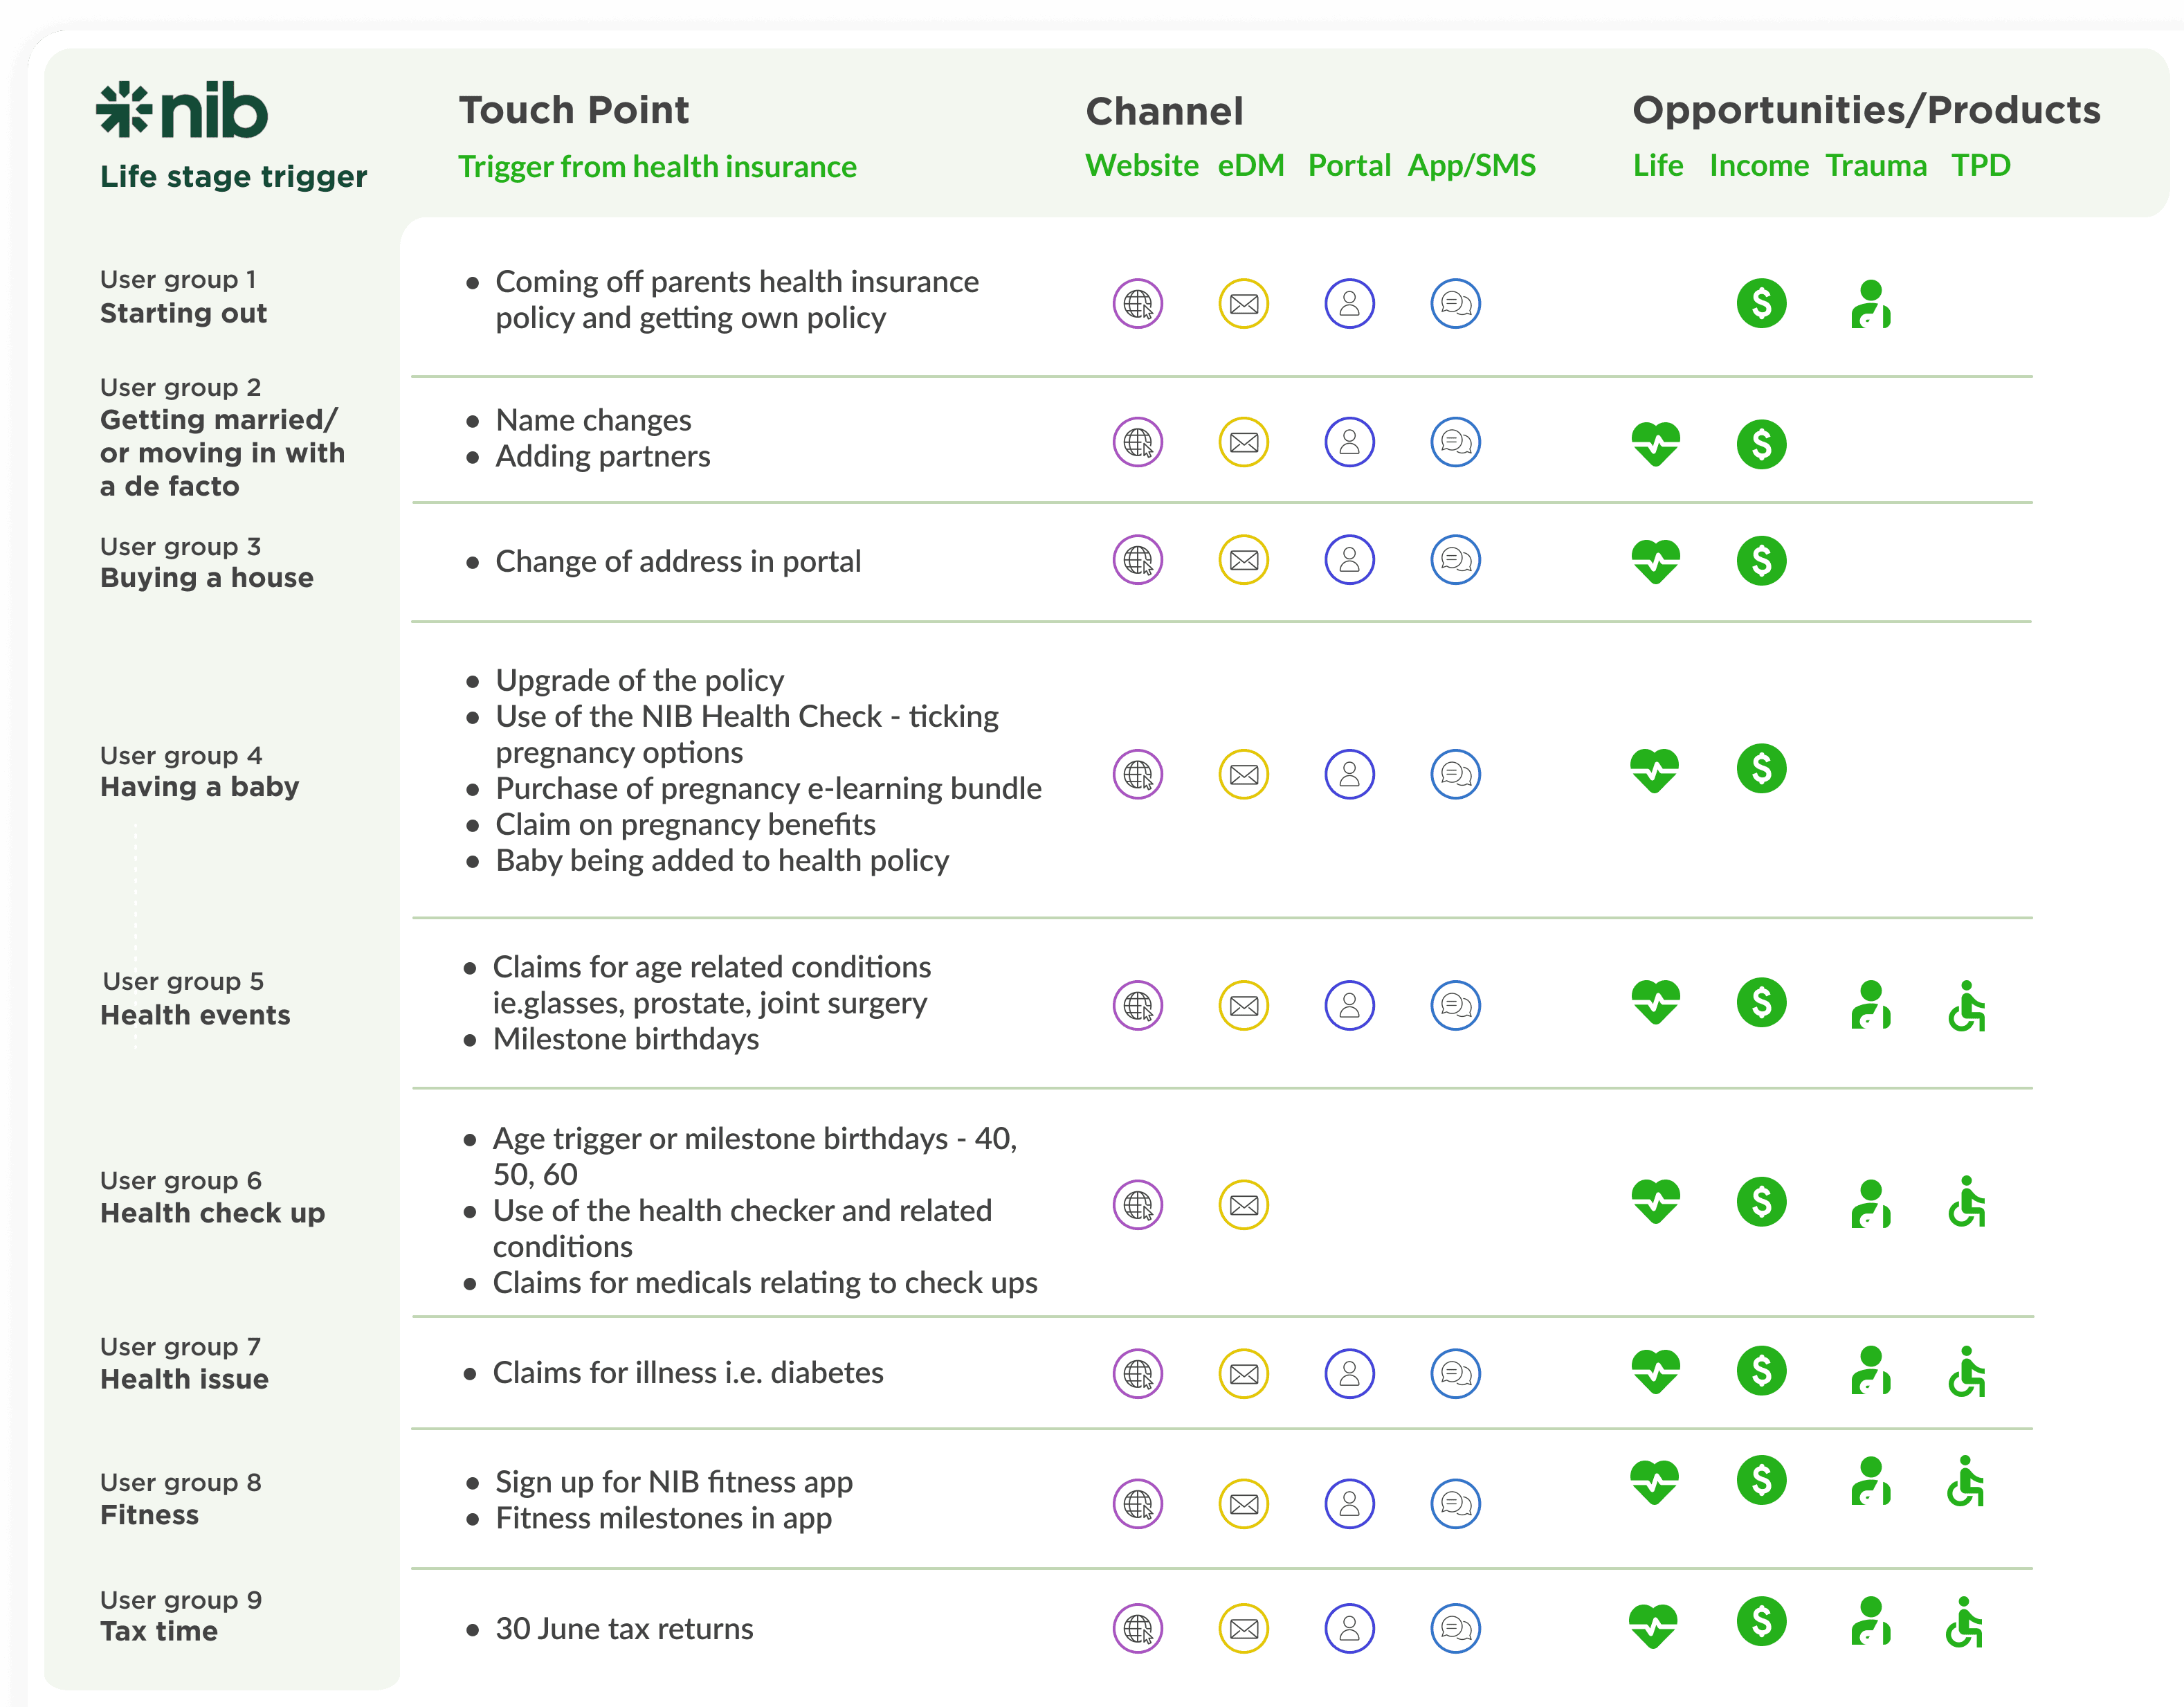The width and height of the screenshot is (2184, 1707).
Task: Click the Trauma product header
Action: [1876, 165]
